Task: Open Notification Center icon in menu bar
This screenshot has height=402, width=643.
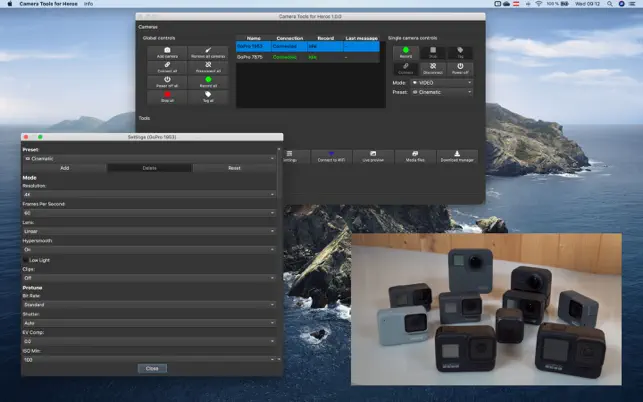Action: (633, 4)
